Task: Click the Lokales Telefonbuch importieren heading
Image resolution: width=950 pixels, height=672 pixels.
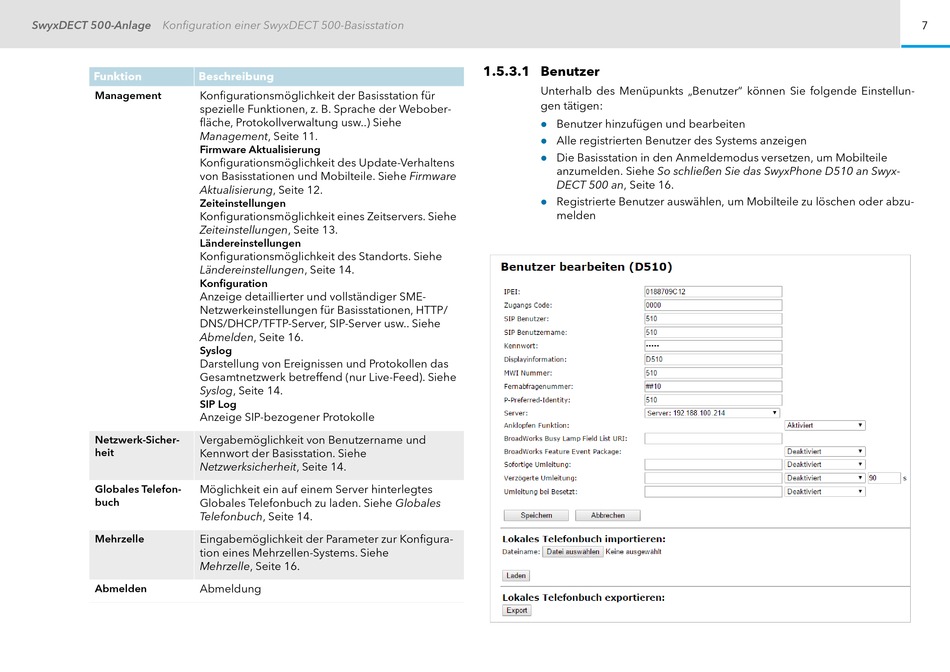Action: [x=583, y=539]
